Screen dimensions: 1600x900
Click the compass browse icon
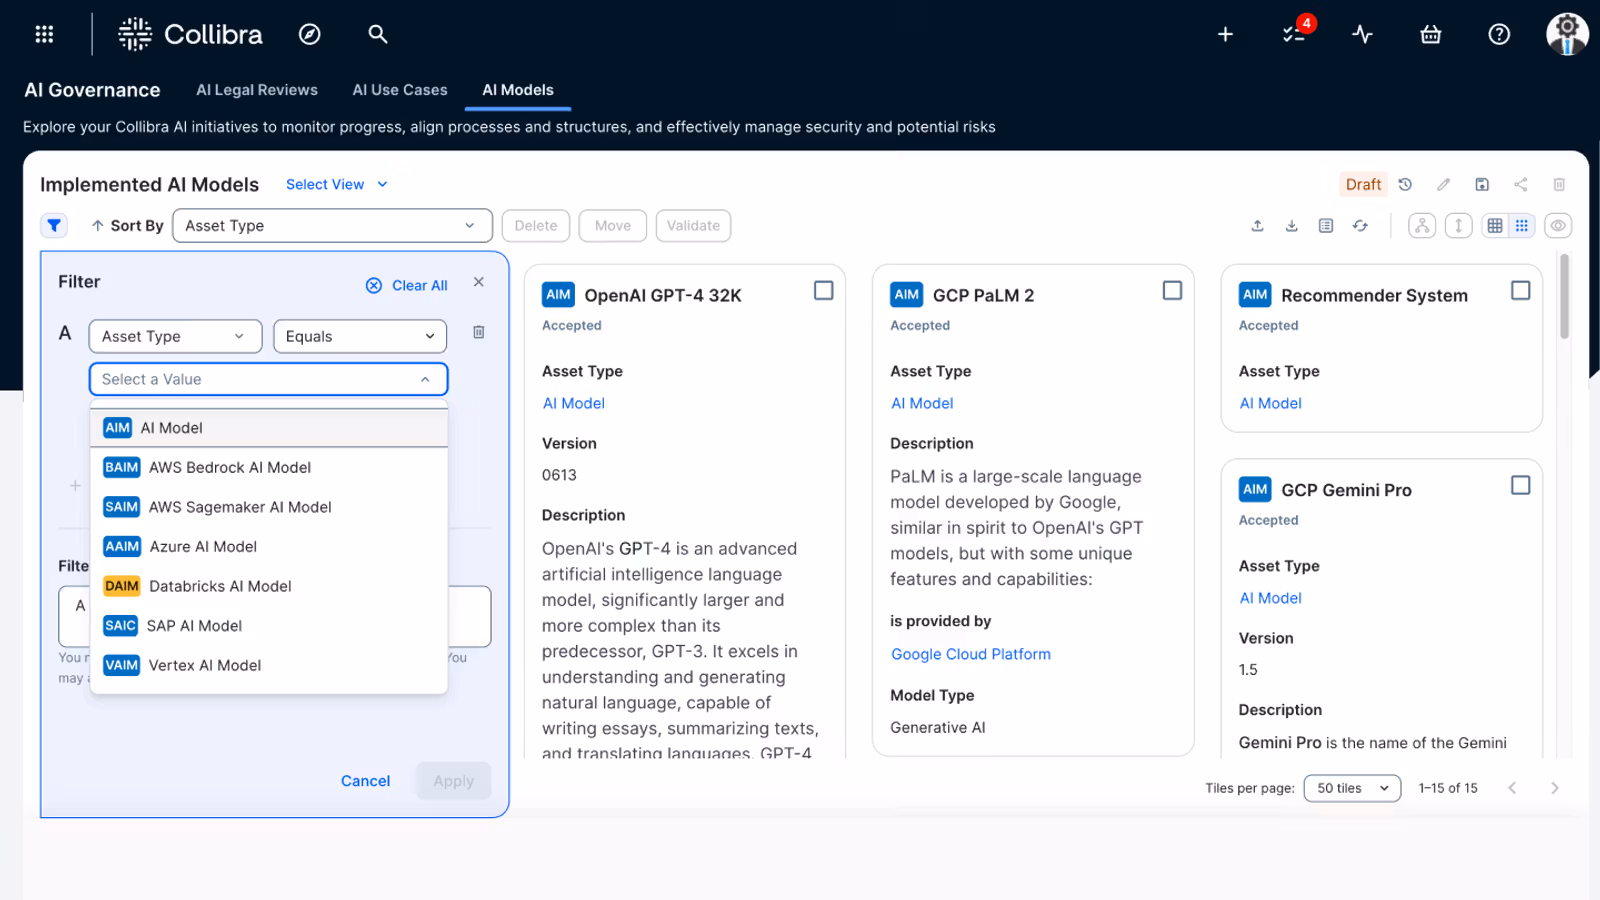pos(310,34)
